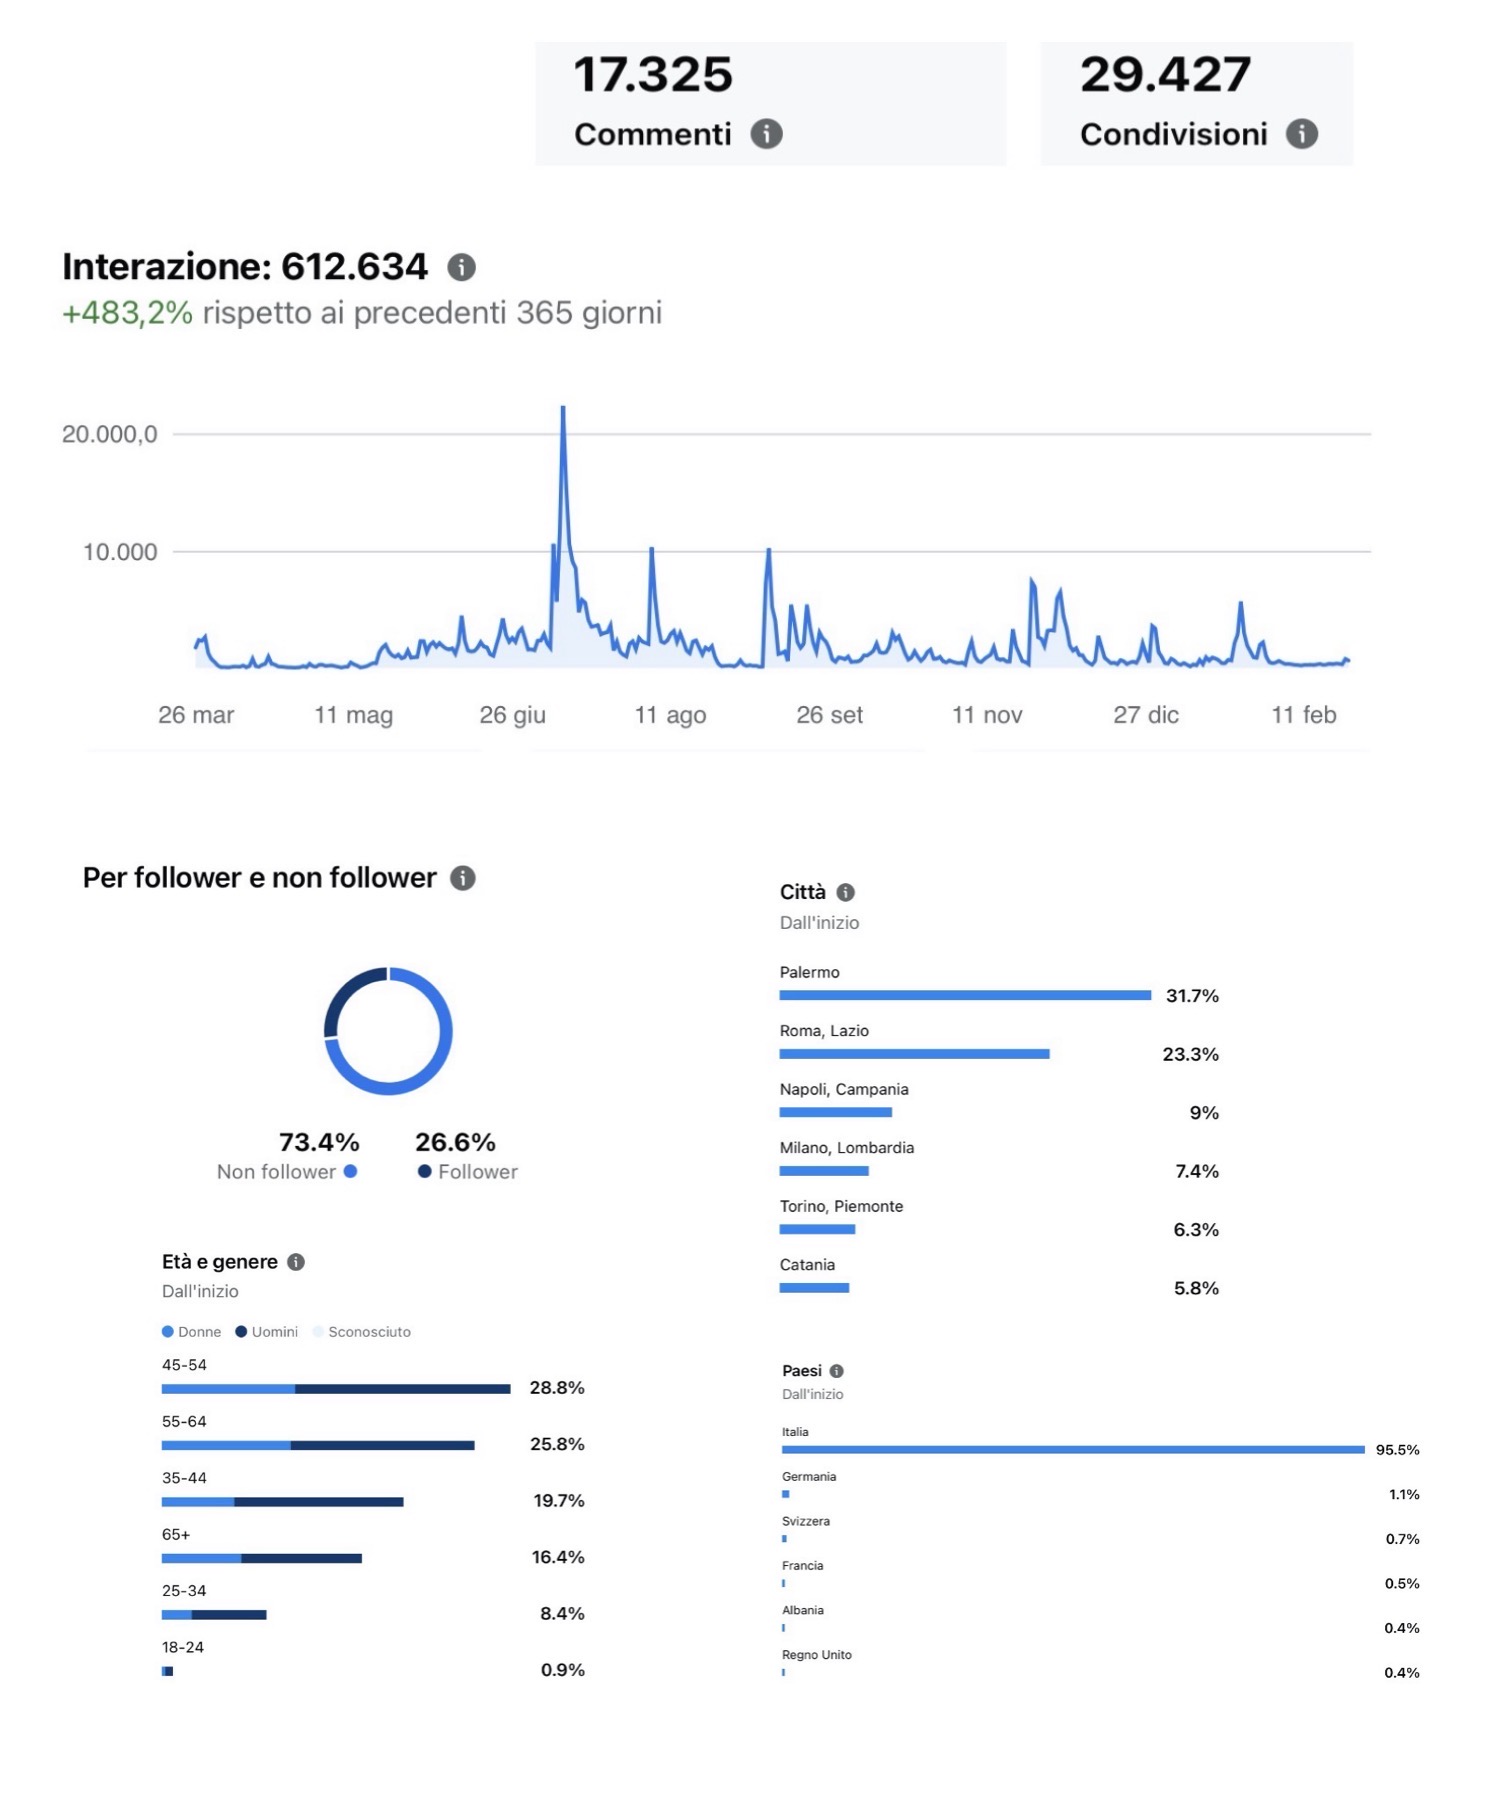Click the 17.325 Commenti card
This screenshot has width=1504, height=1808.
coord(770,103)
